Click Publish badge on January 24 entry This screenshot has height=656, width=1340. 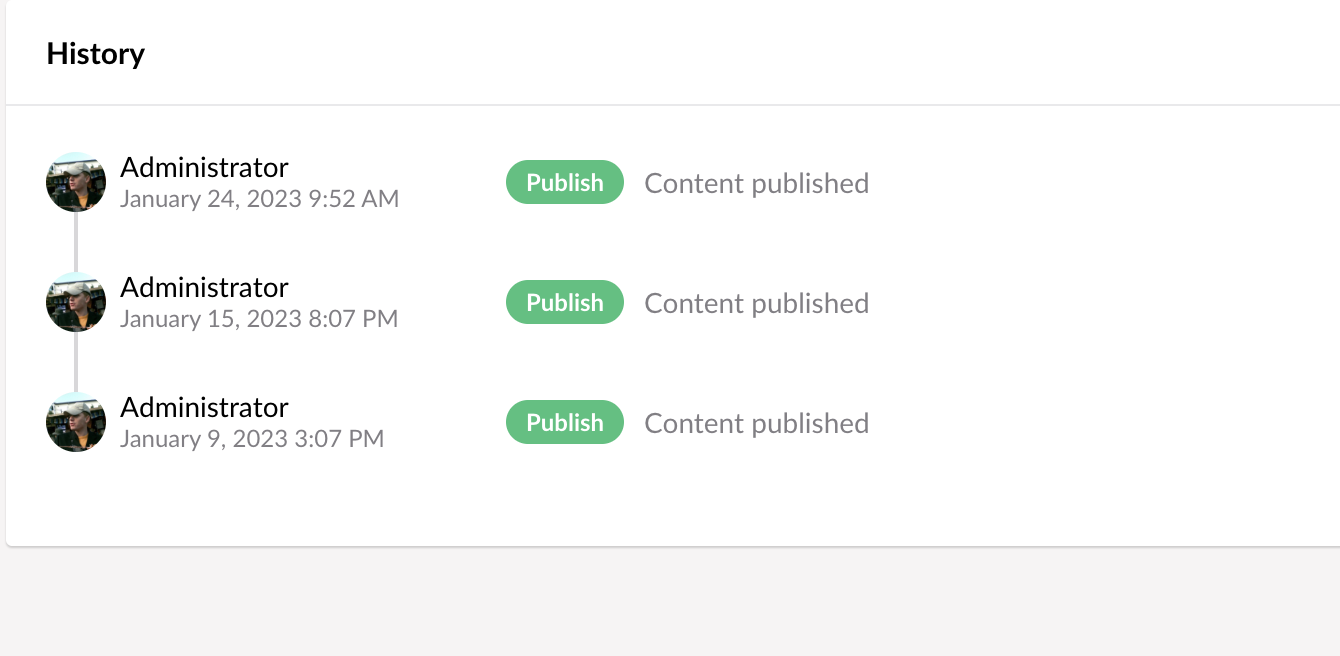[x=565, y=182]
